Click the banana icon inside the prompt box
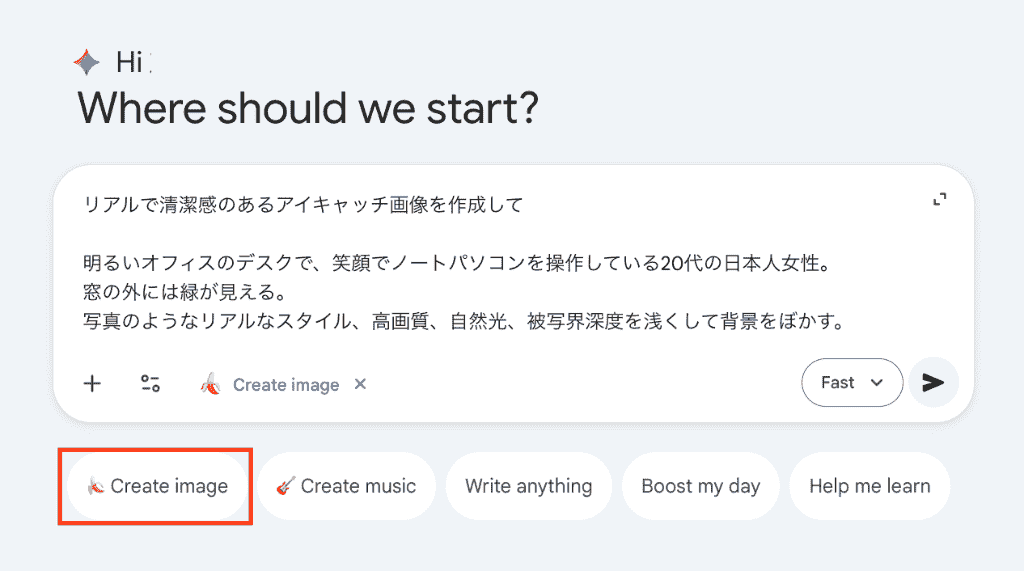The width and height of the screenshot is (1024, 571). coord(210,384)
